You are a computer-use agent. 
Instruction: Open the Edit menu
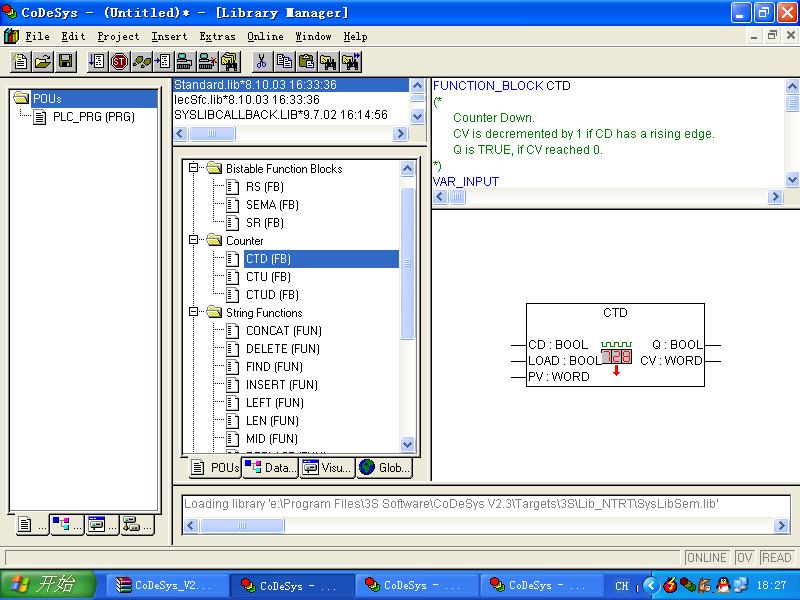click(x=73, y=36)
